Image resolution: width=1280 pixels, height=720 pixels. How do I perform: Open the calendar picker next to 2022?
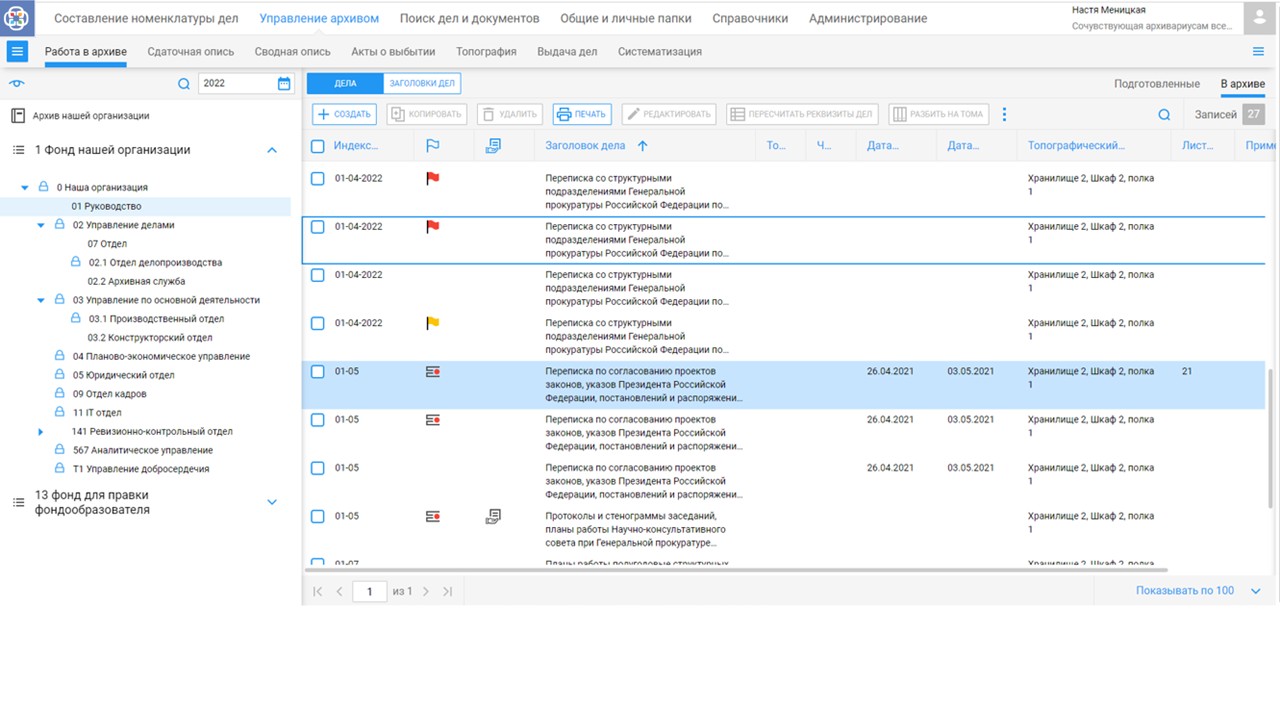pos(284,84)
